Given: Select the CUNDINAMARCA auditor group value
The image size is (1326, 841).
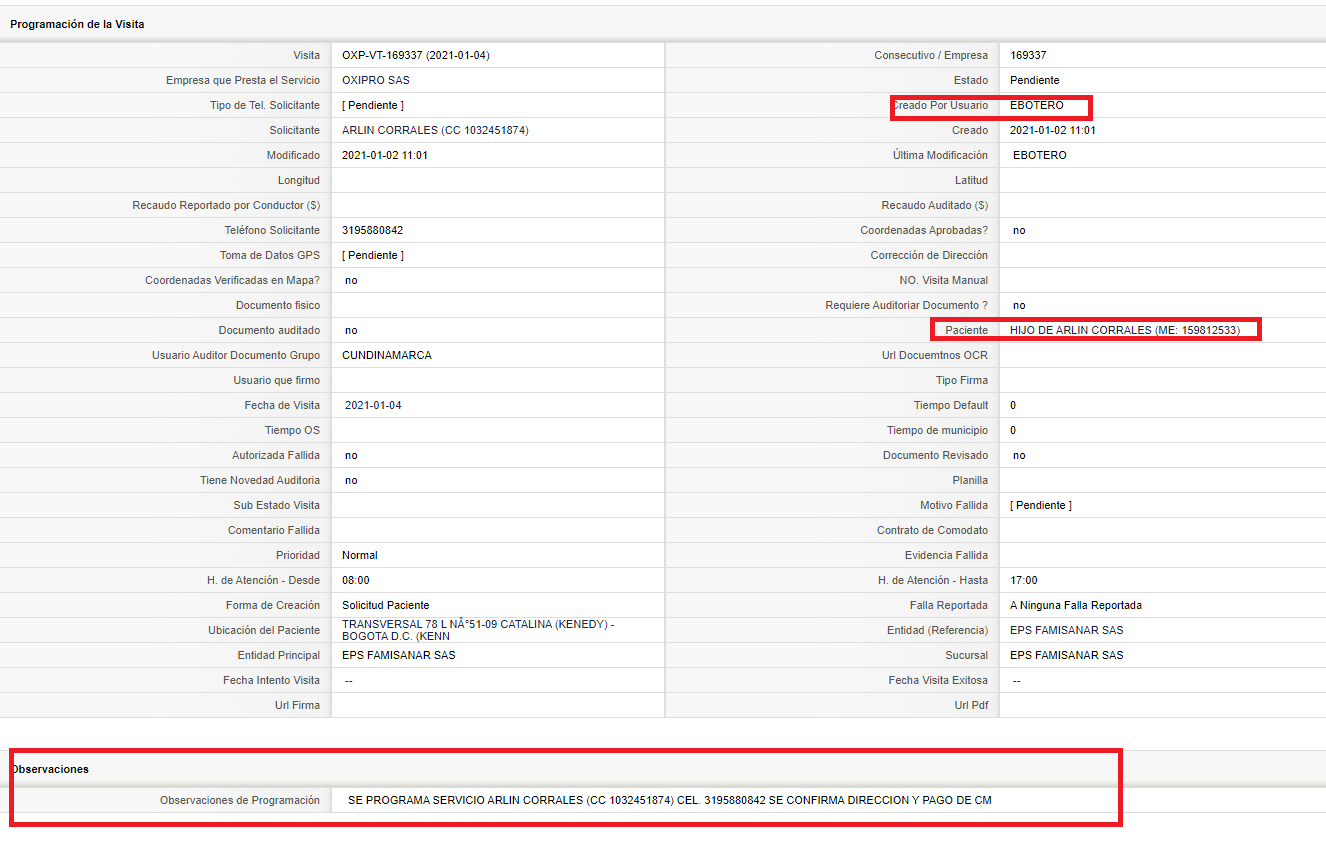Looking at the screenshot, I should (387, 355).
